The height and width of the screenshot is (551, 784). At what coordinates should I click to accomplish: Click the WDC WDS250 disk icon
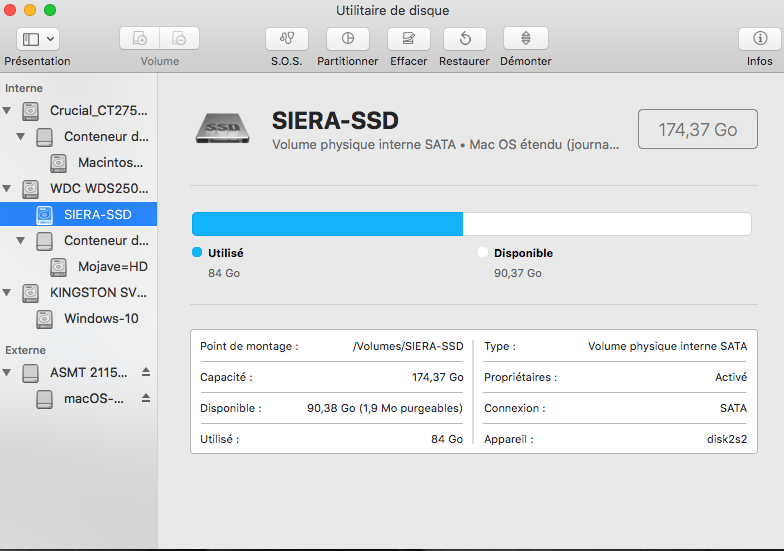click(30, 189)
